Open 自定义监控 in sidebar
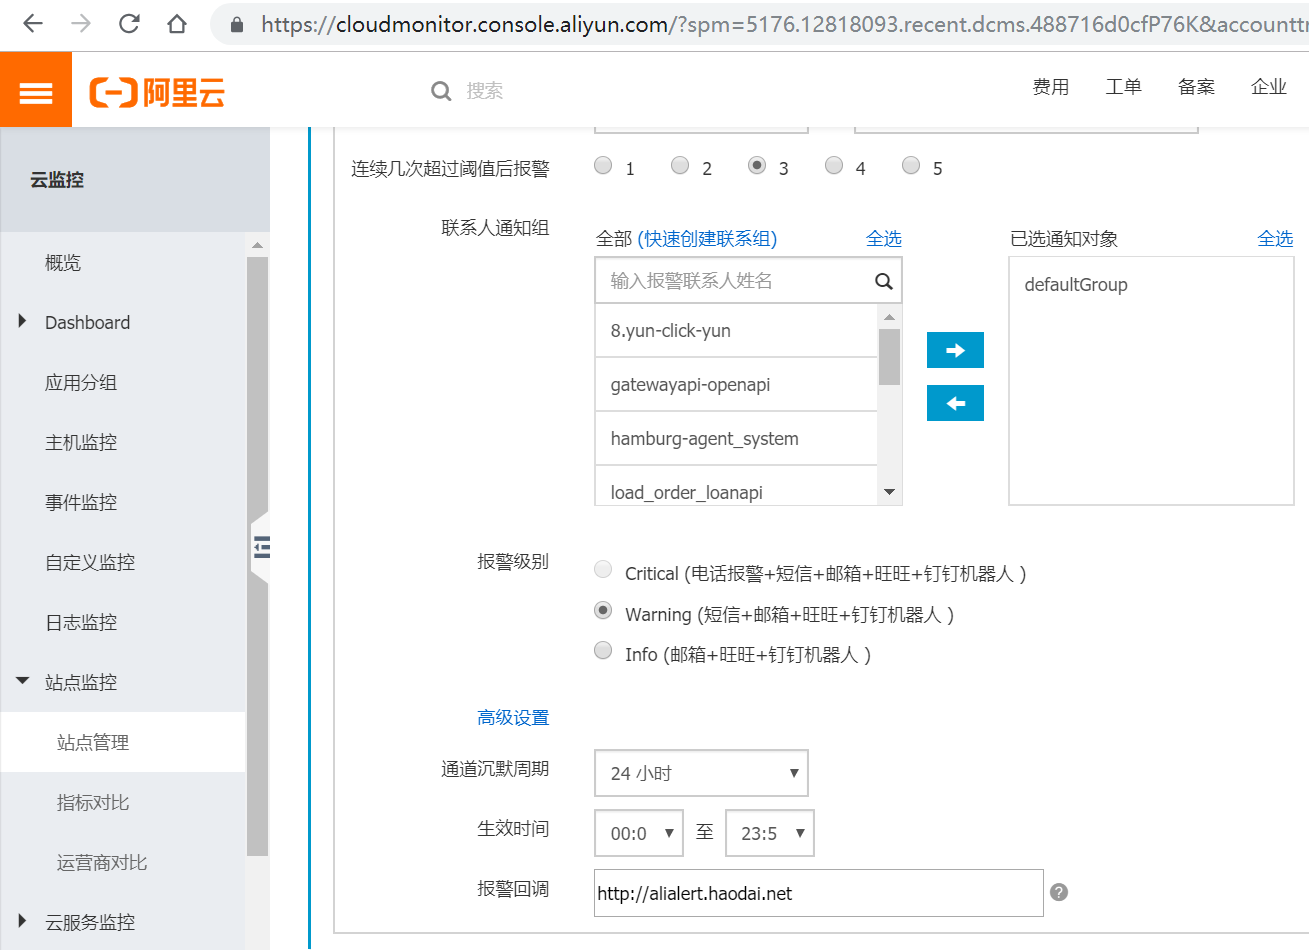Viewport: 1309px width, 950px height. pyautogui.click(x=90, y=562)
